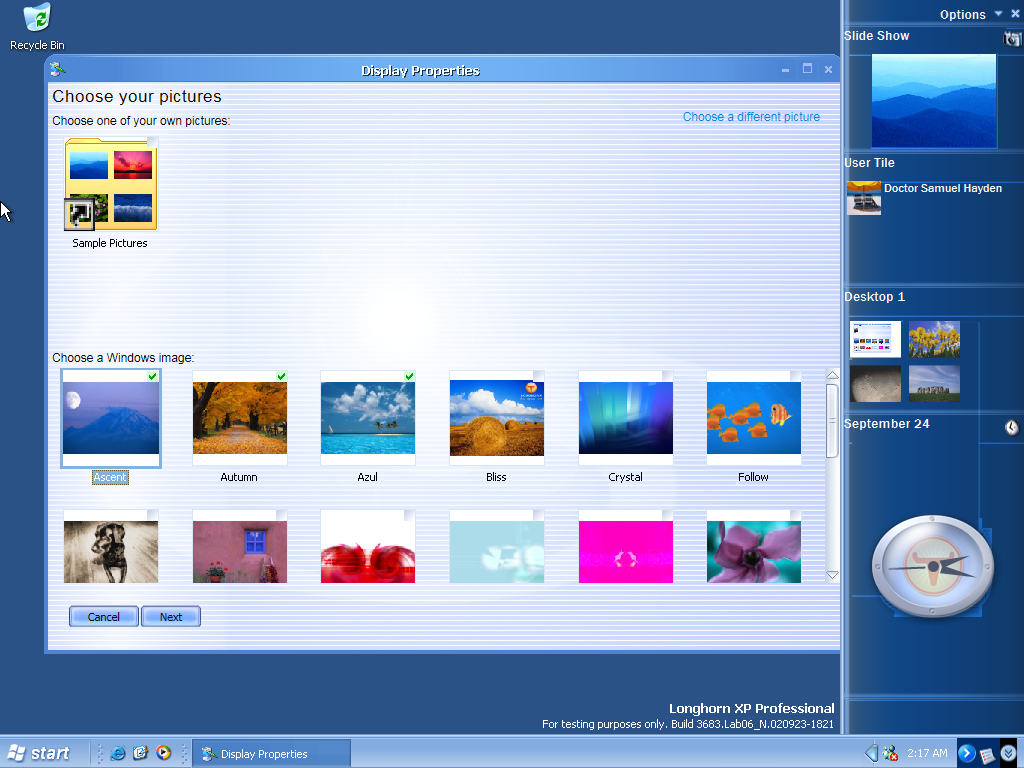
Task: Check the Follow image checkbox
Action: pos(795,376)
